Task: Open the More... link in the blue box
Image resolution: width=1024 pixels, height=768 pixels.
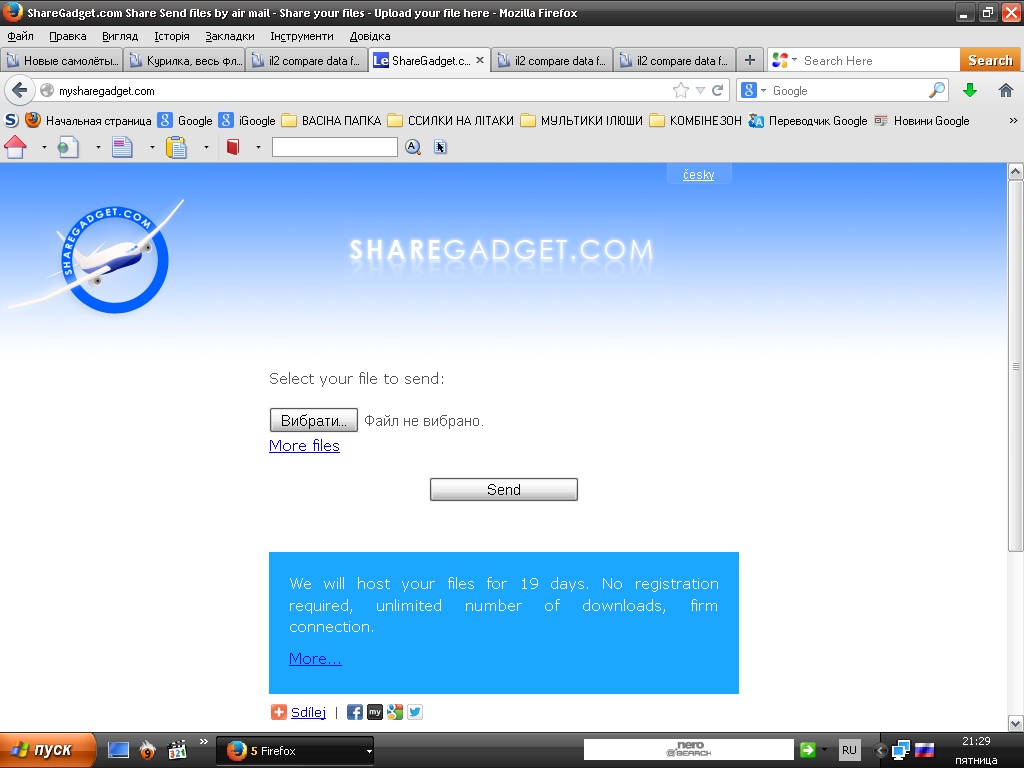Action: pos(315,658)
